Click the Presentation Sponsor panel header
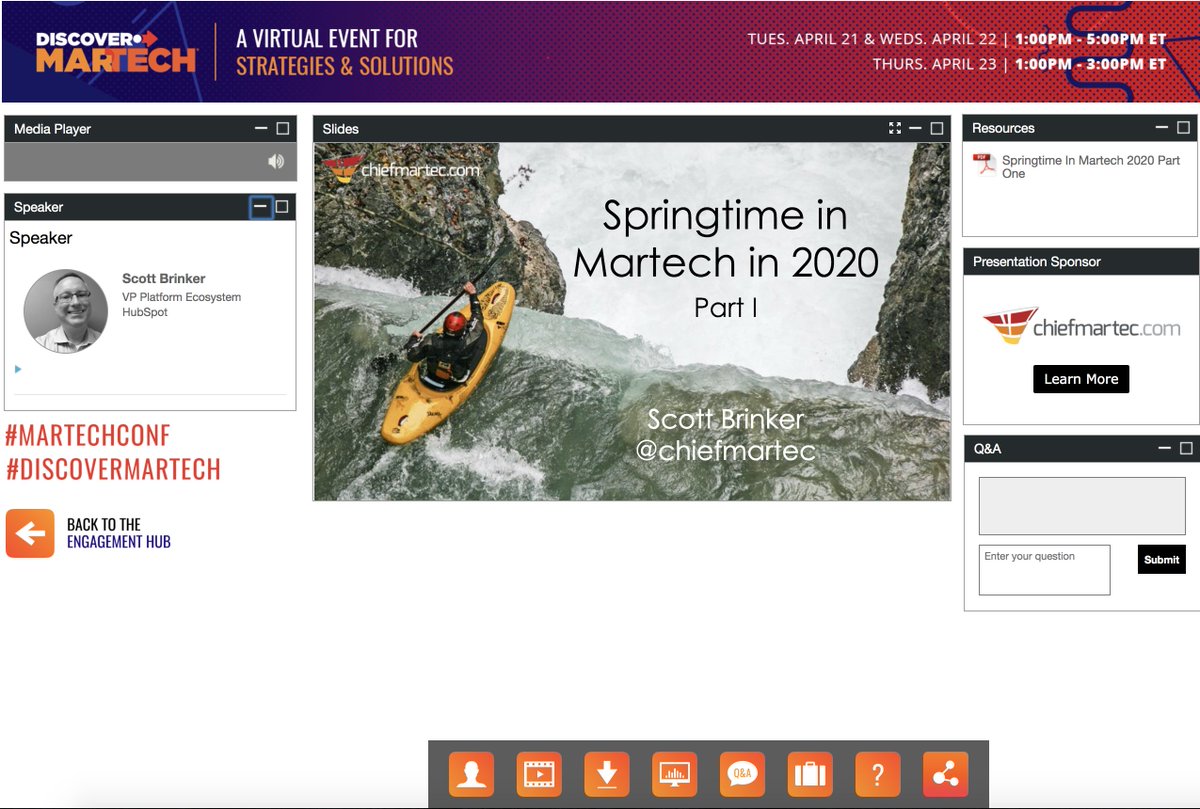 point(1081,262)
